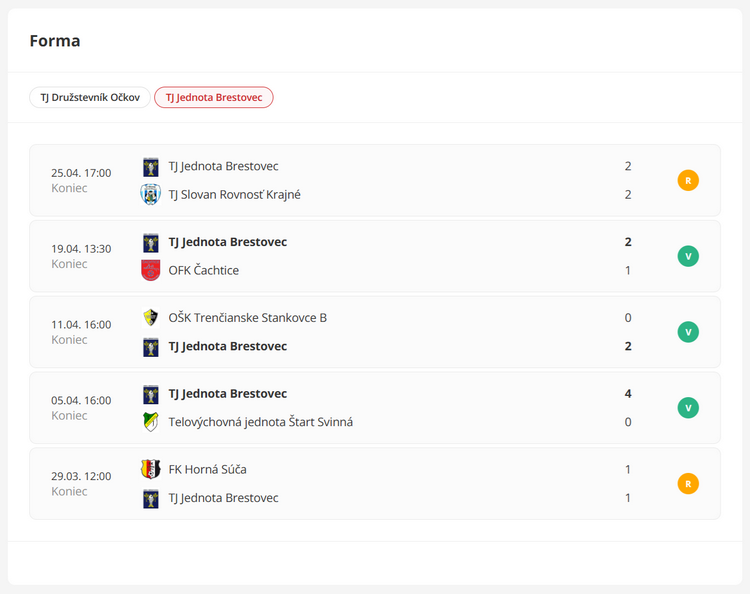Viewport: 750px width, 594px height.
Task: Click Jednota Brestovec crest in 25.04. match
Action: pos(151,167)
